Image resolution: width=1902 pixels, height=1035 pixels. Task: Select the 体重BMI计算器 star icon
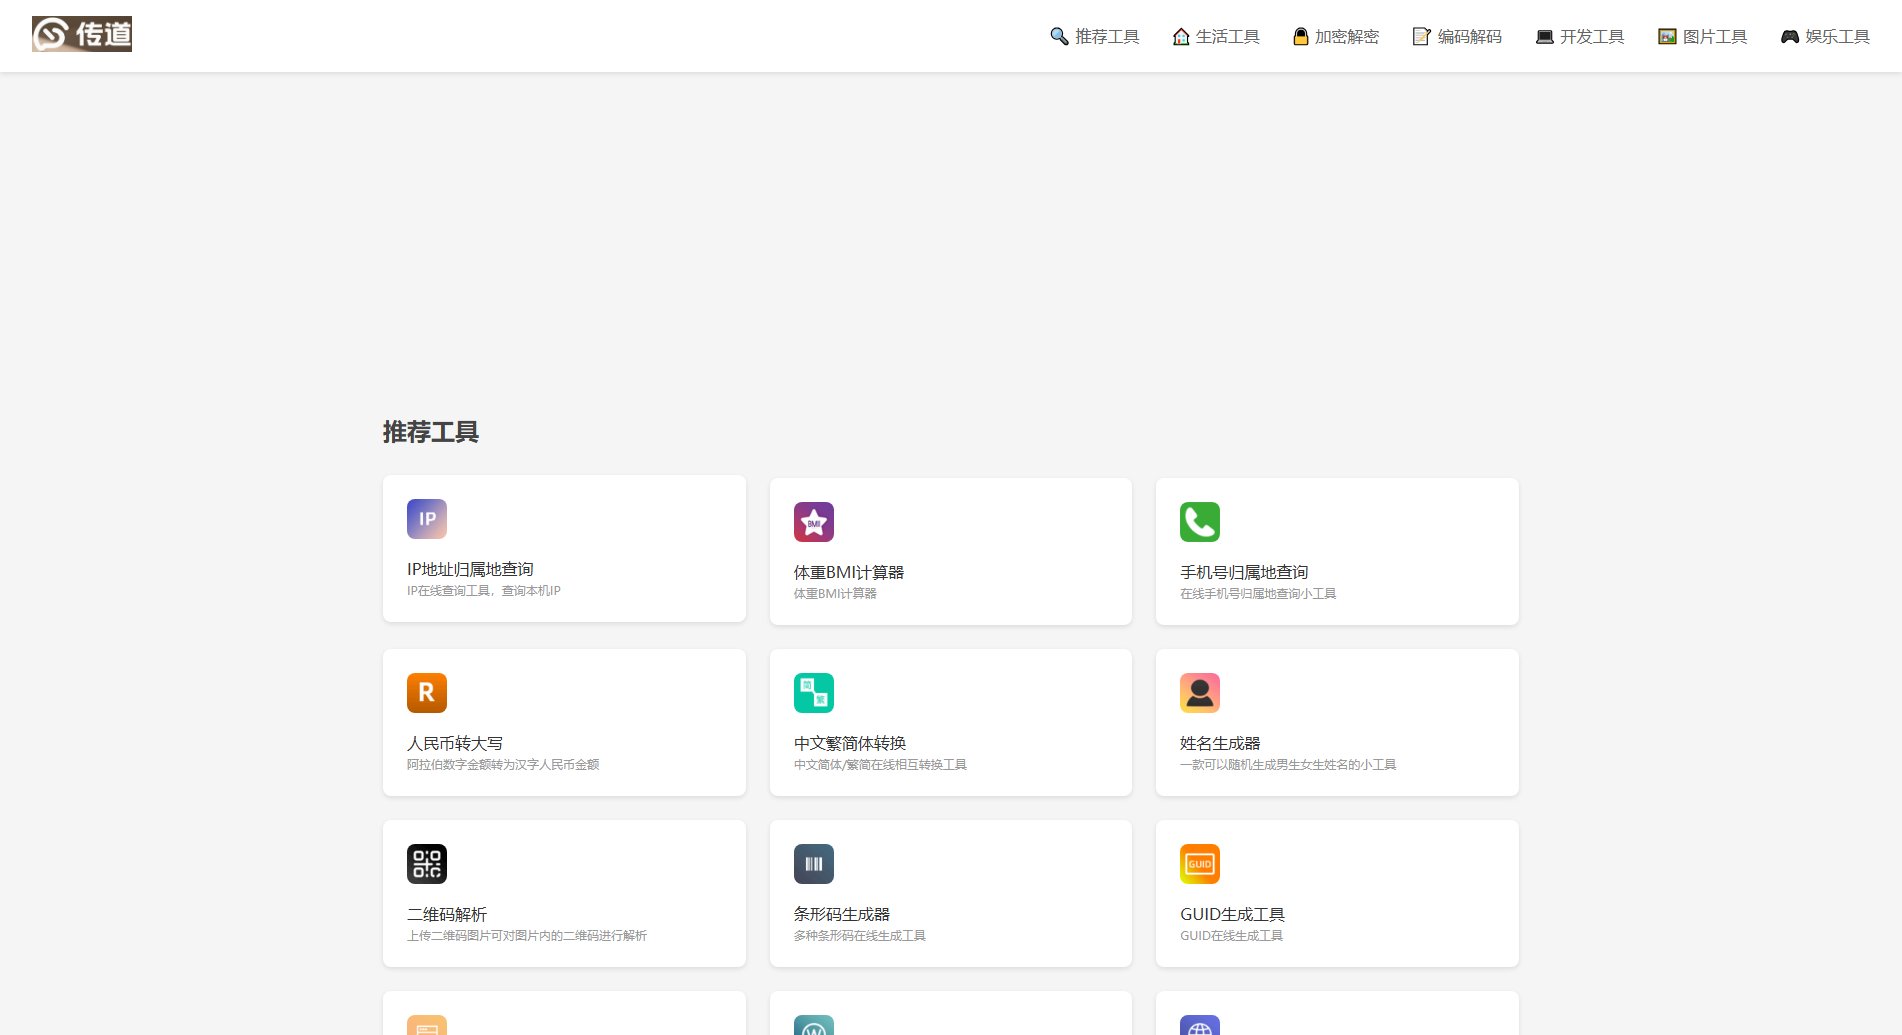point(813,521)
